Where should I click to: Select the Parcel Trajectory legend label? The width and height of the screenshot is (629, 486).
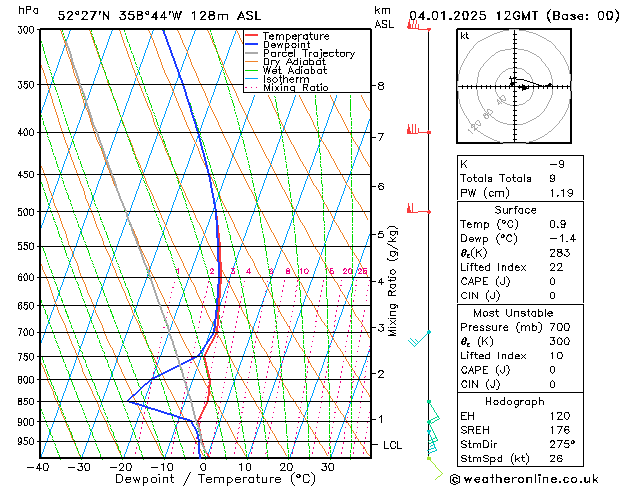coord(309,53)
